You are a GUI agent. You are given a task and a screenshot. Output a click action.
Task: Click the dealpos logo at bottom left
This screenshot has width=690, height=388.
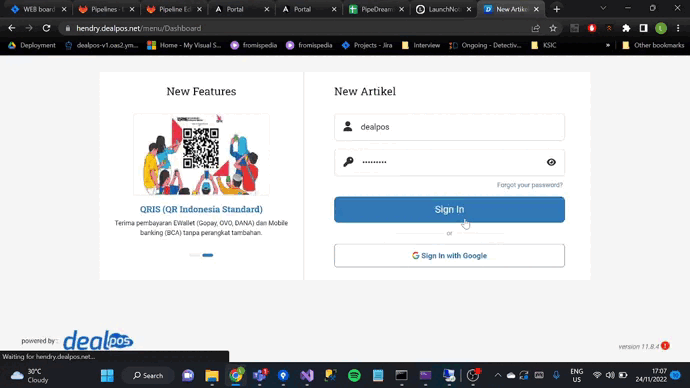[x=98, y=340]
